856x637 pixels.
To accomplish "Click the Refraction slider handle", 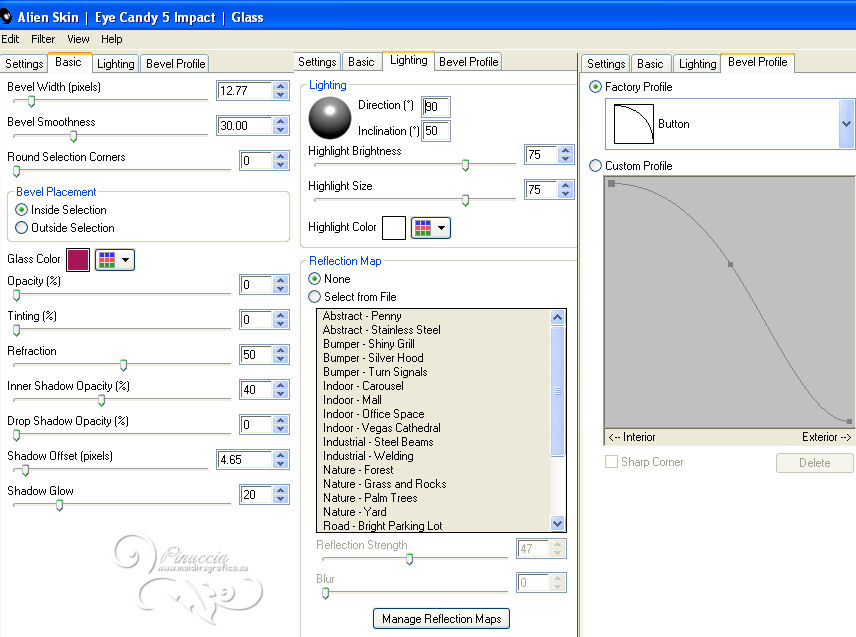I will [x=123, y=365].
